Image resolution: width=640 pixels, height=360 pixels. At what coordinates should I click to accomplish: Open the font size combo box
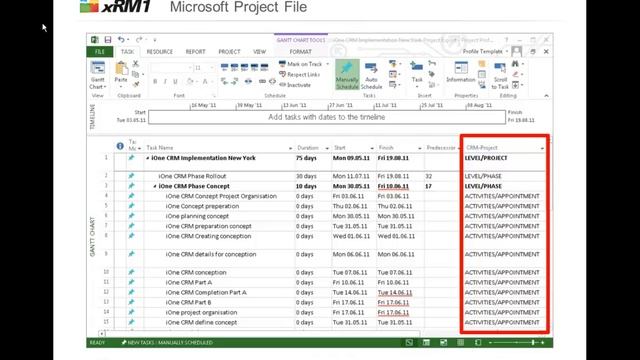pos(204,68)
